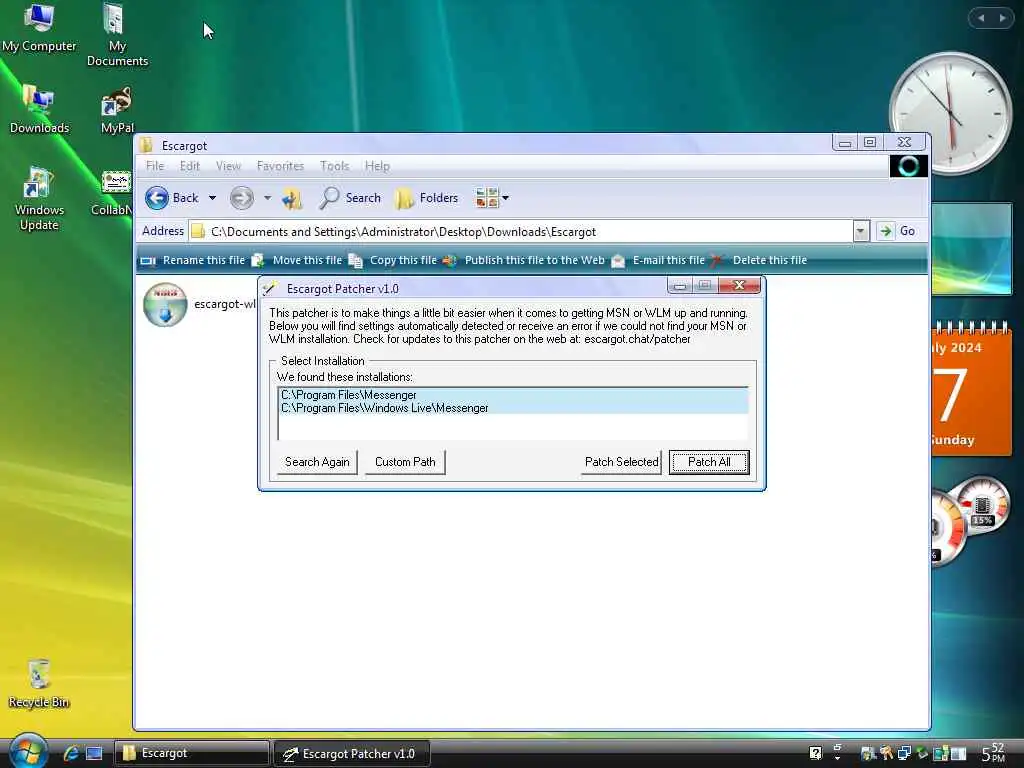Open the address bar dropdown
This screenshot has width=1024, height=768.
[x=861, y=231]
